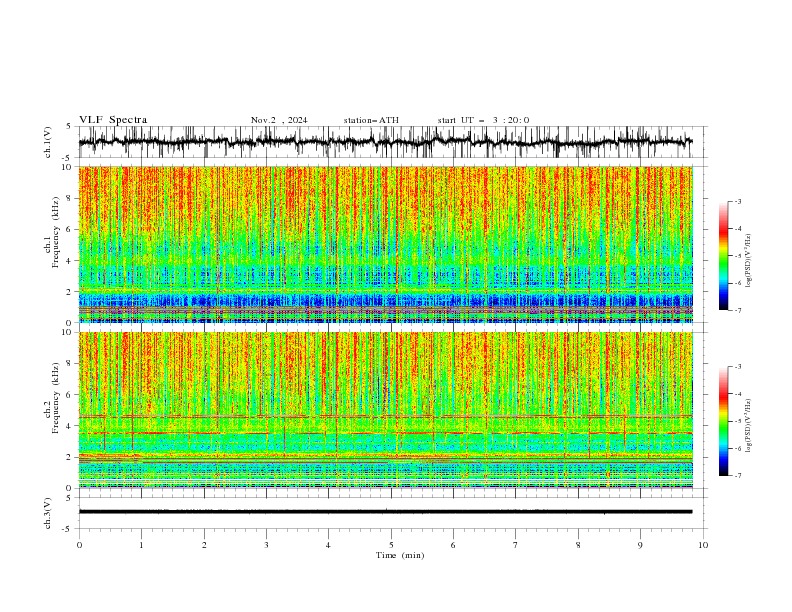Click the ch.2 colorbar title 'log(PSD)(V²/Hz)'
792x612 pixels.
749,425
